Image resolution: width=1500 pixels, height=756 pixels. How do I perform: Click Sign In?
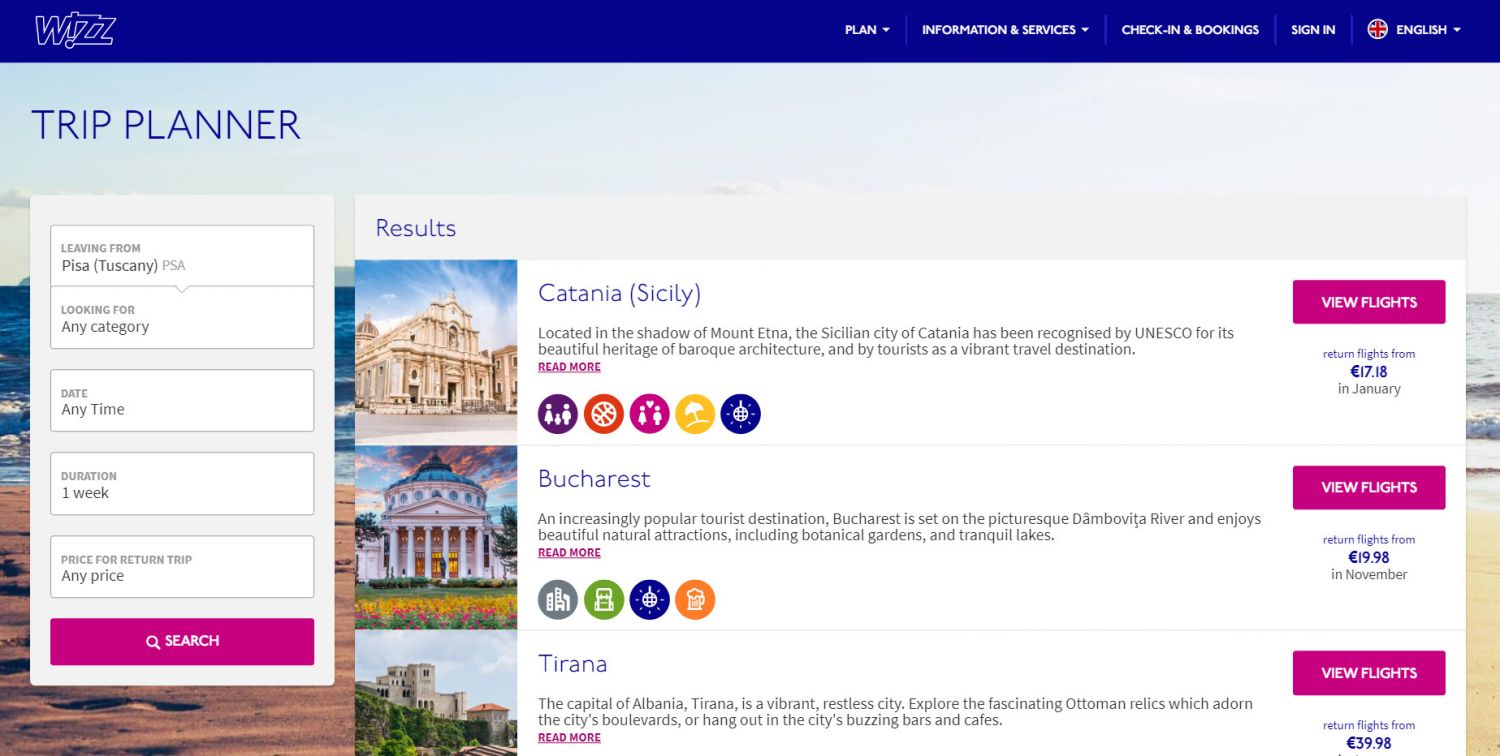point(1313,30)
